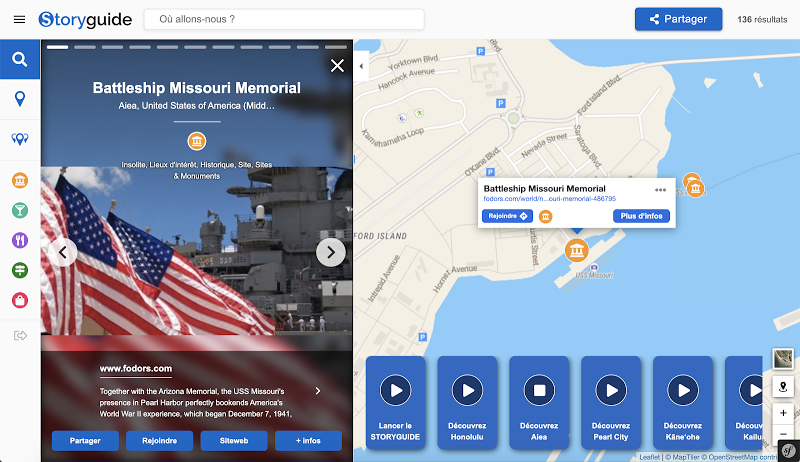This screenshot has height=462, width=800.
Task: Play 'Découvrez Pearl City' tile
Action: click(611, 391)
